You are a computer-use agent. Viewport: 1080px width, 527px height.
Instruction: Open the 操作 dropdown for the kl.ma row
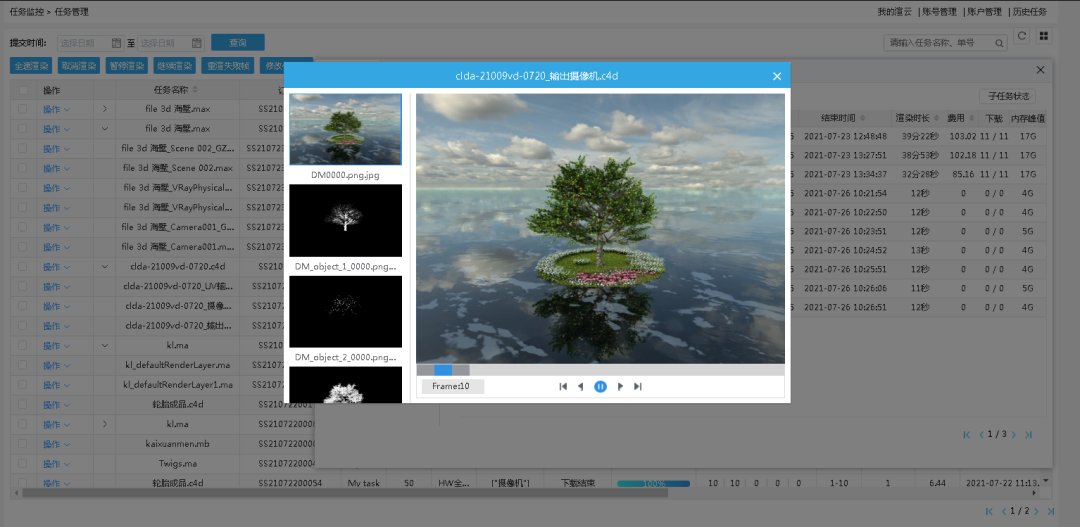point(56,345)
